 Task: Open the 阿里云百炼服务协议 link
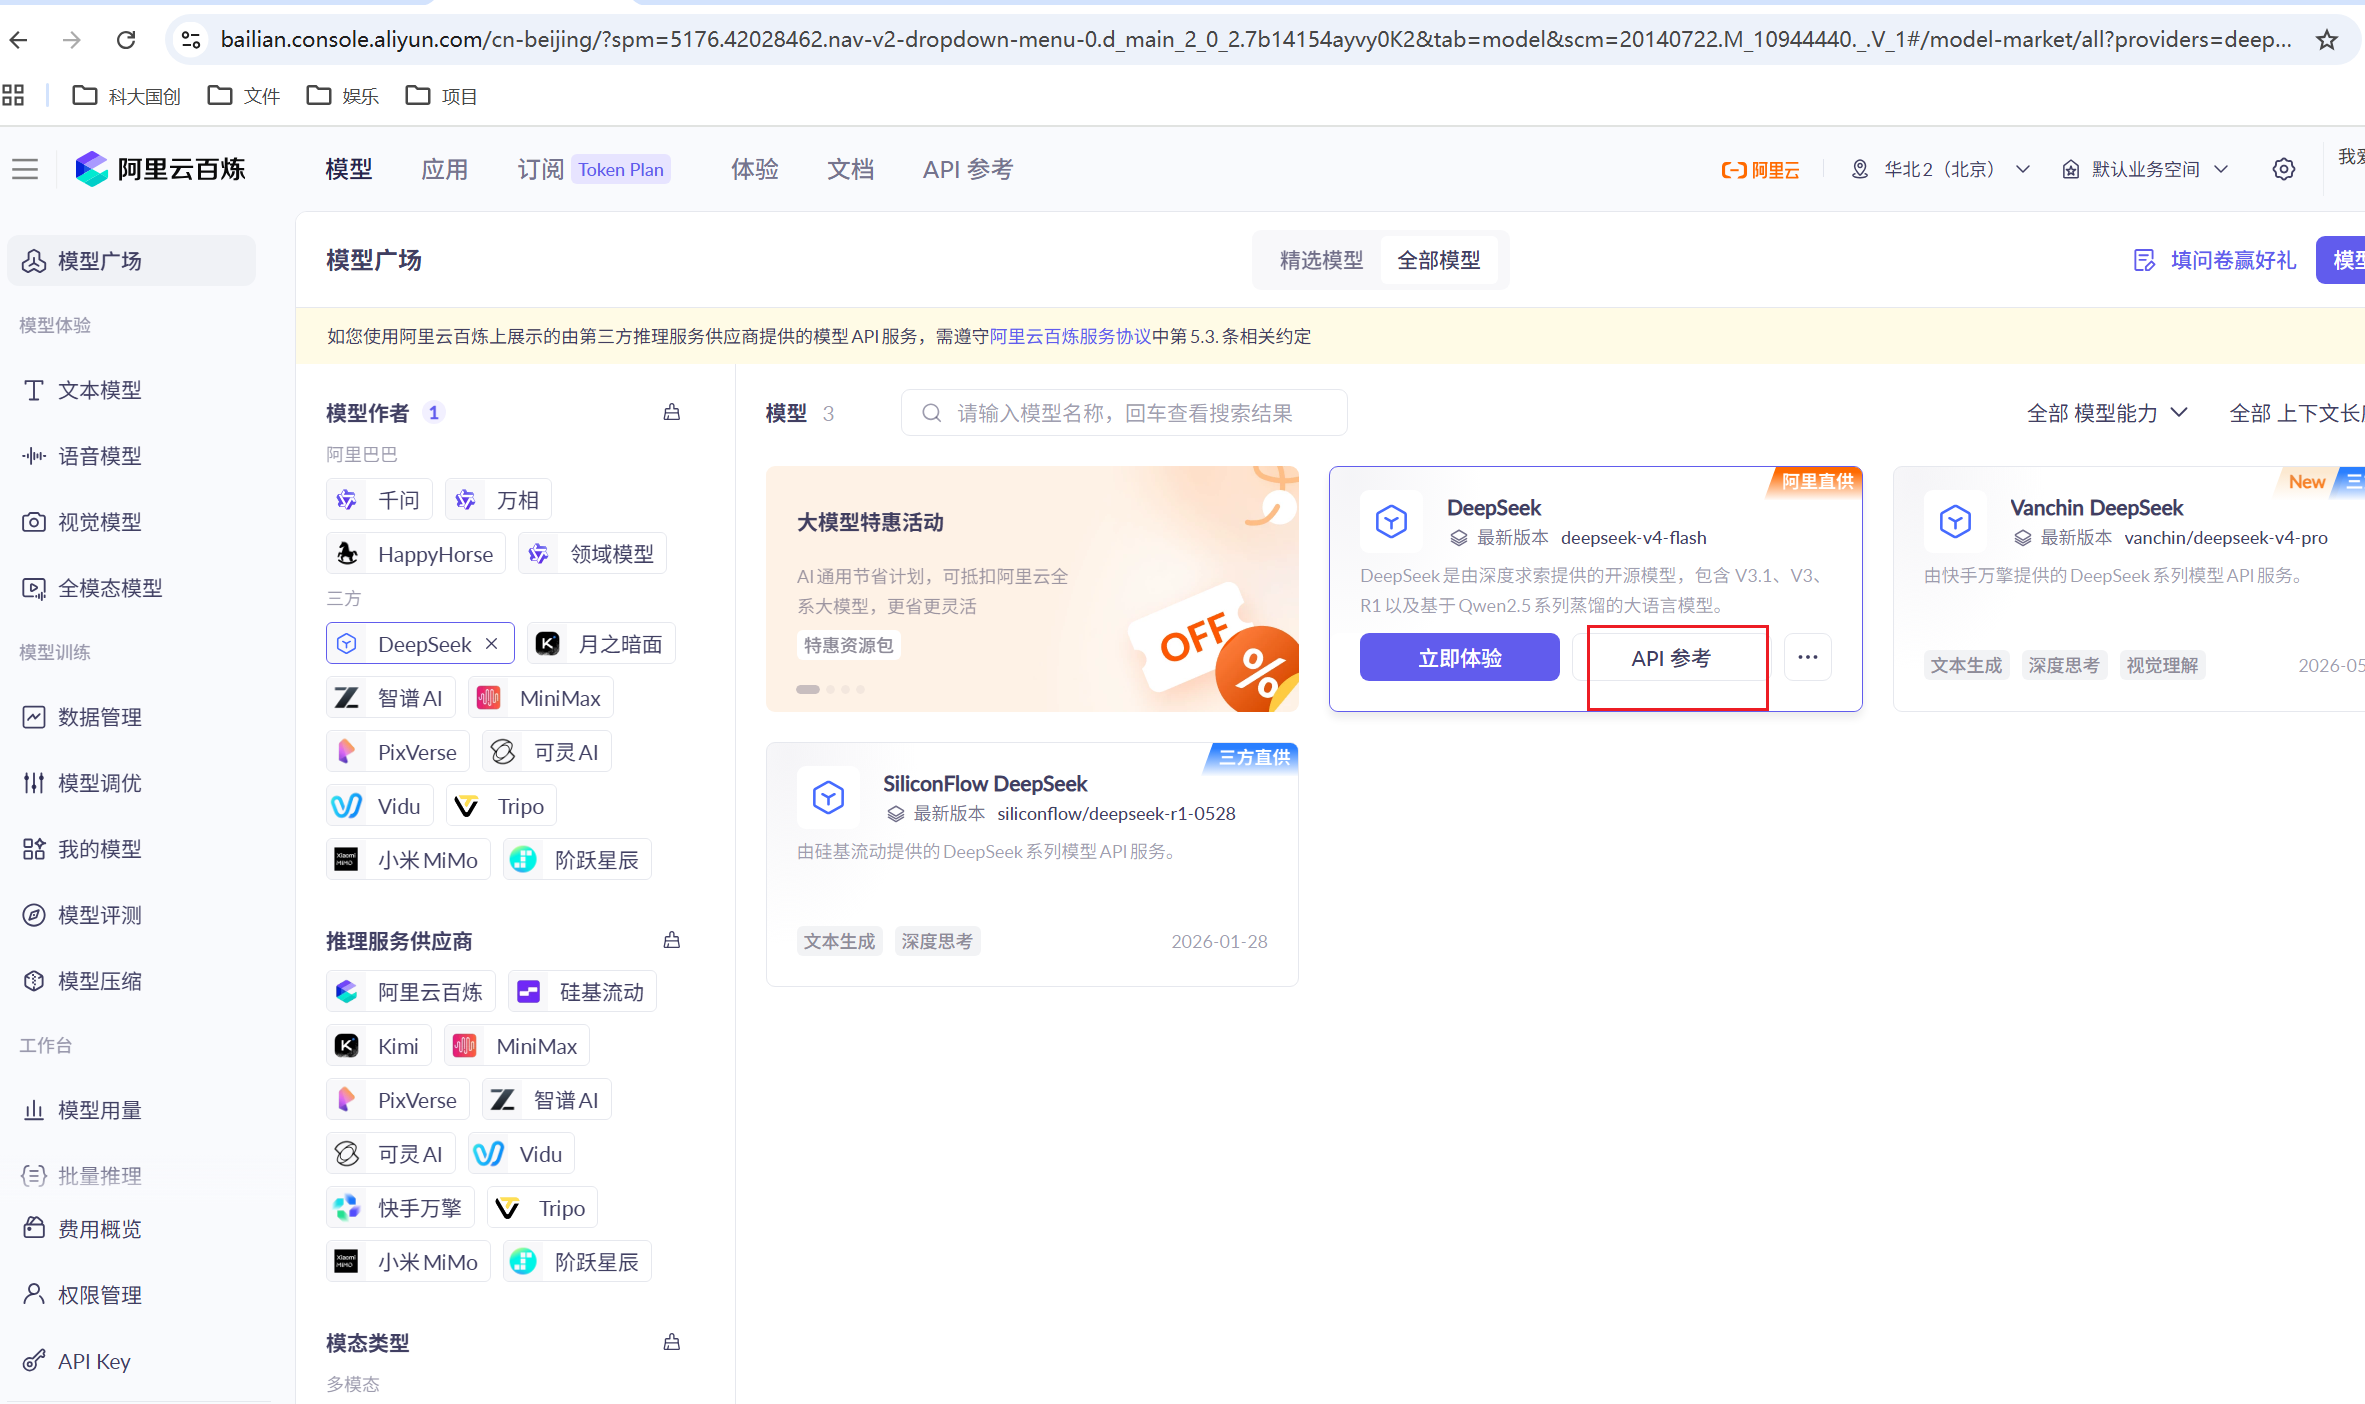(1070, 337)
